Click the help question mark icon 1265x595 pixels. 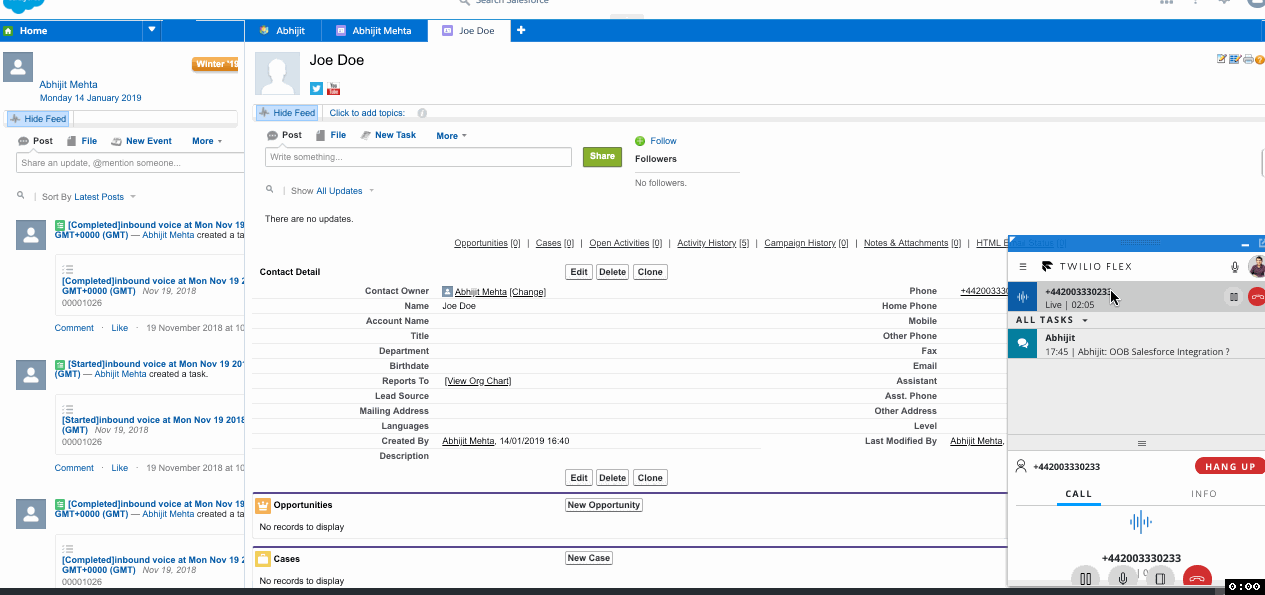[x=1260, y=60]
